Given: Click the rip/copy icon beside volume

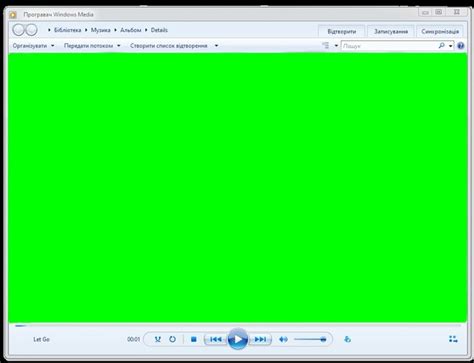Looking at the screenshot, I should pos(347,339).
